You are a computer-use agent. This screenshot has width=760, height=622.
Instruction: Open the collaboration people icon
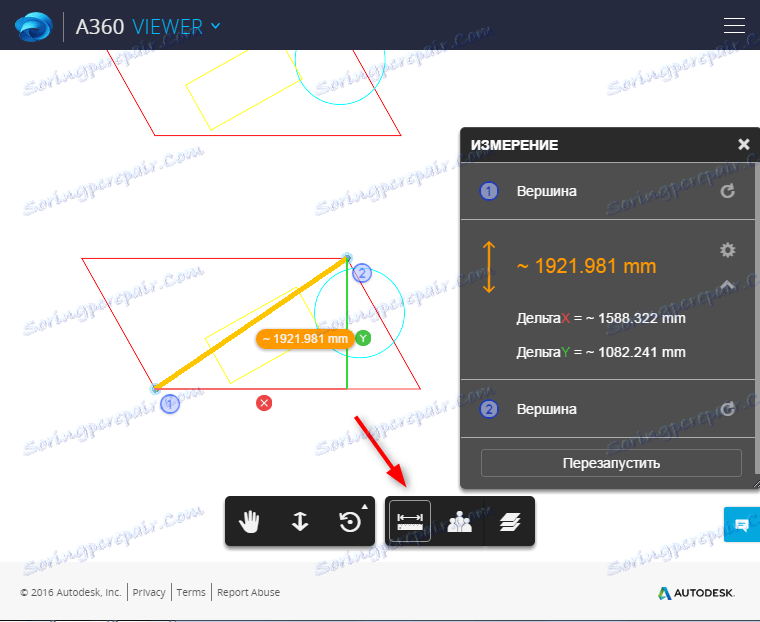pyautogui.click(x=459, y=522)
